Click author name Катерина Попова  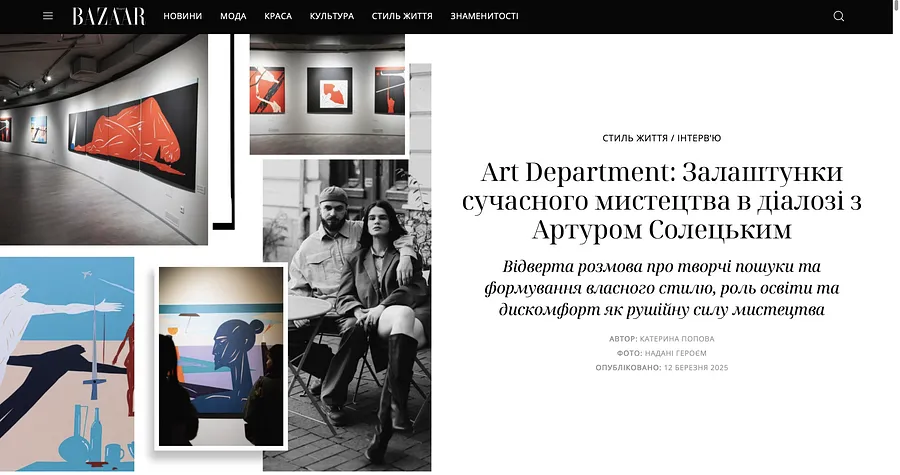(677, 339)
